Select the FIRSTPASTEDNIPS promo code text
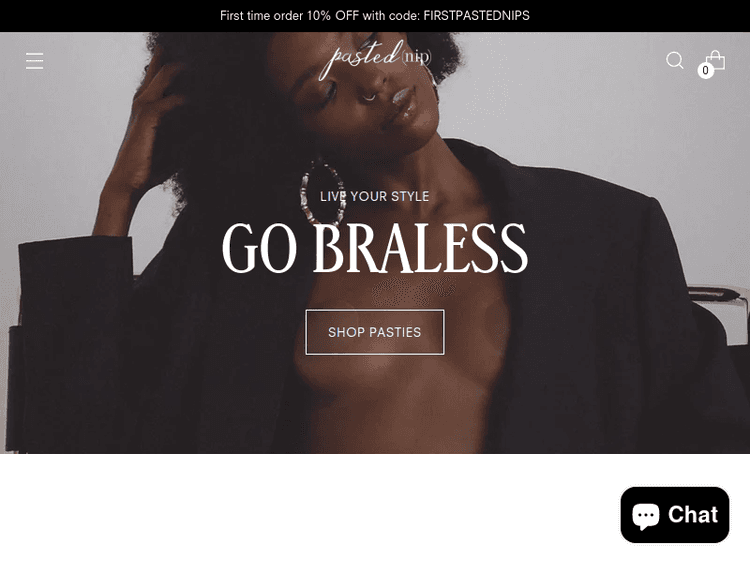The width and height of the screenshot is (750, 563). tap(476, 16)
